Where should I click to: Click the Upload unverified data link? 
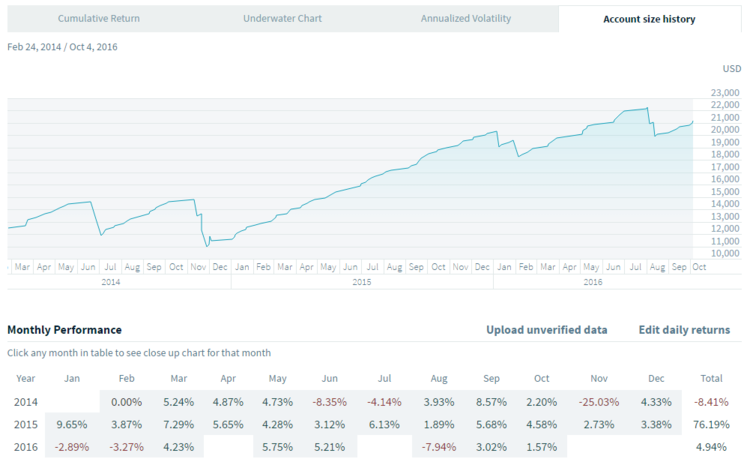click(x=546, y=330)
